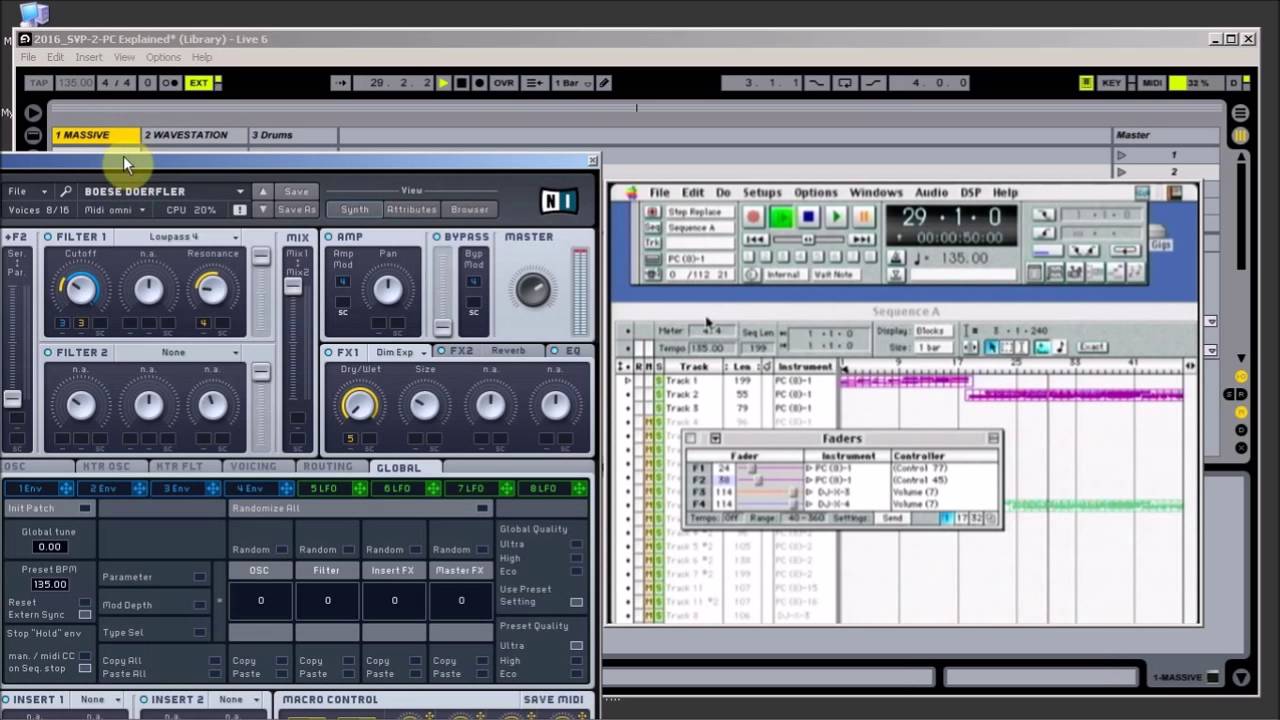Click the Filter 1 Cutoff knob

click(x=80, y=289)
